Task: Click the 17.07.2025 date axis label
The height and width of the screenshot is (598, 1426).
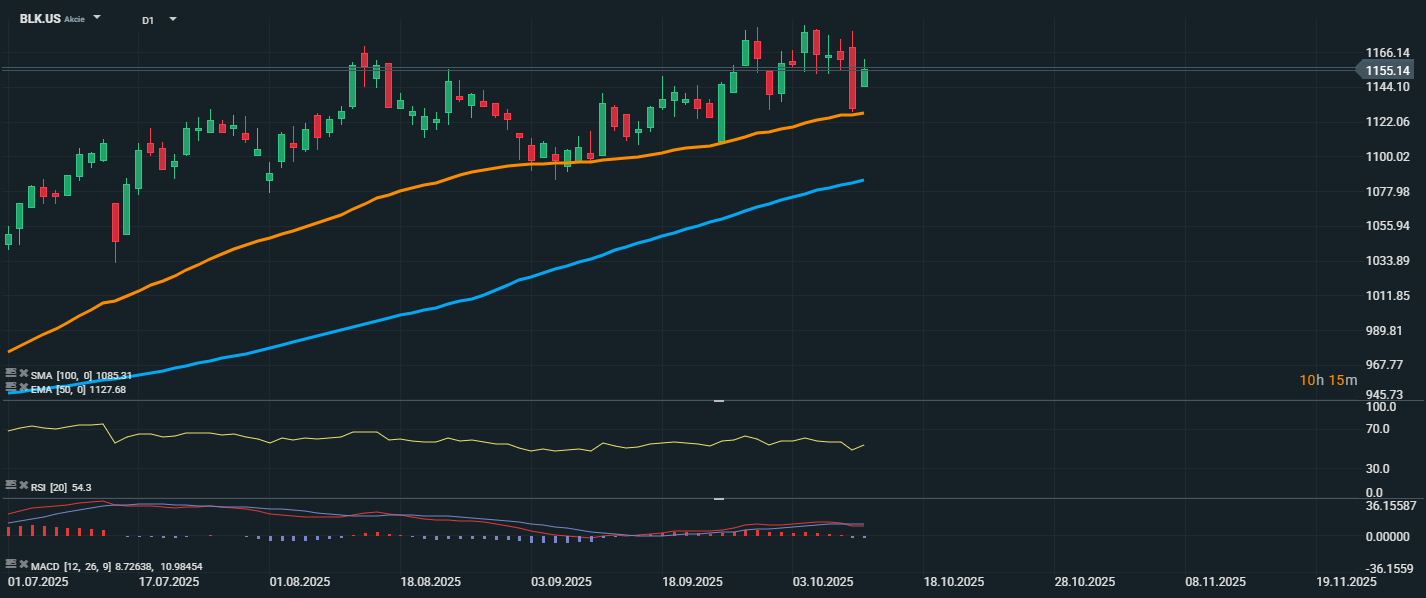Action: click(169, 581)
